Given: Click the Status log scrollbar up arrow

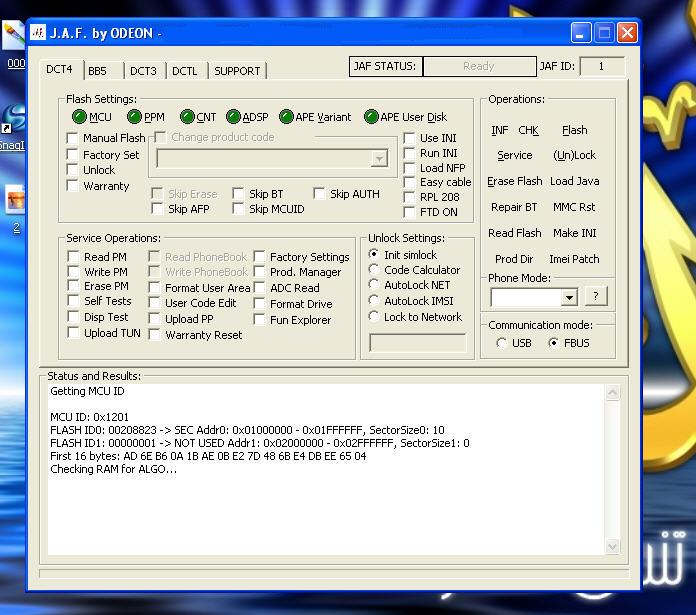Looking at the screenshot, I should 613,392.
